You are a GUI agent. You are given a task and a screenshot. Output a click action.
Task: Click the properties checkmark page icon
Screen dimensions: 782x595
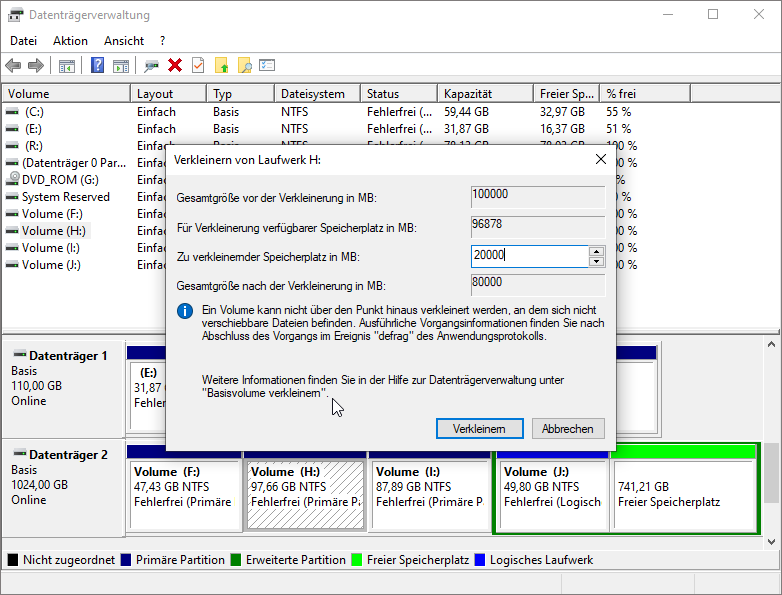click(198, 66)
